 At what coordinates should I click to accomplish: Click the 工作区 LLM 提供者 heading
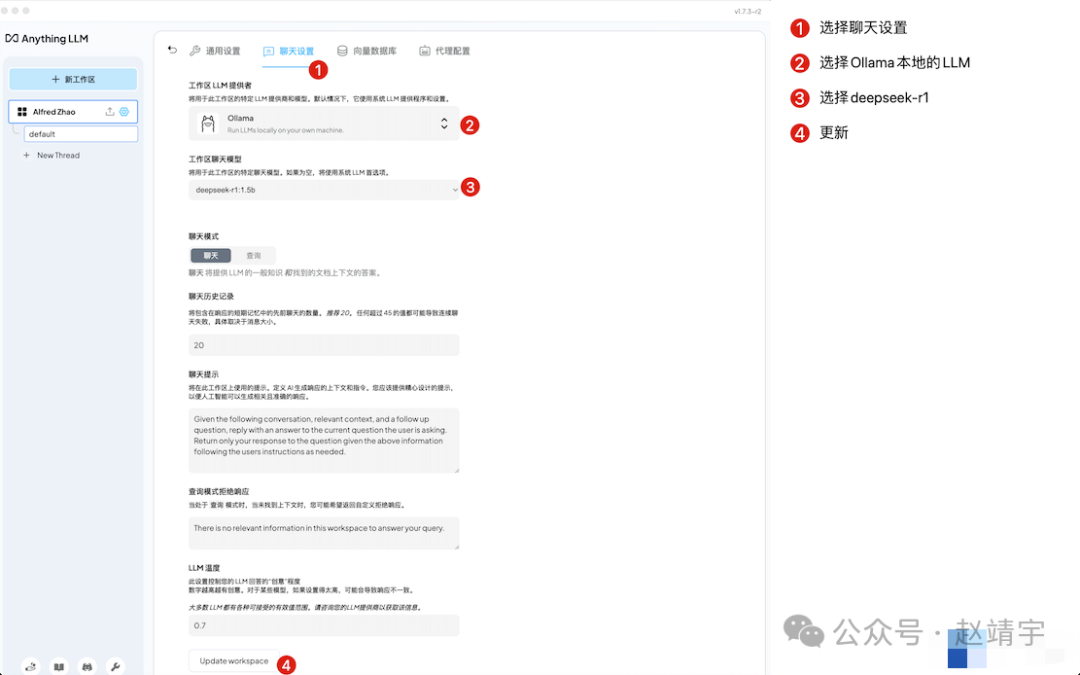tap(220, 85)
